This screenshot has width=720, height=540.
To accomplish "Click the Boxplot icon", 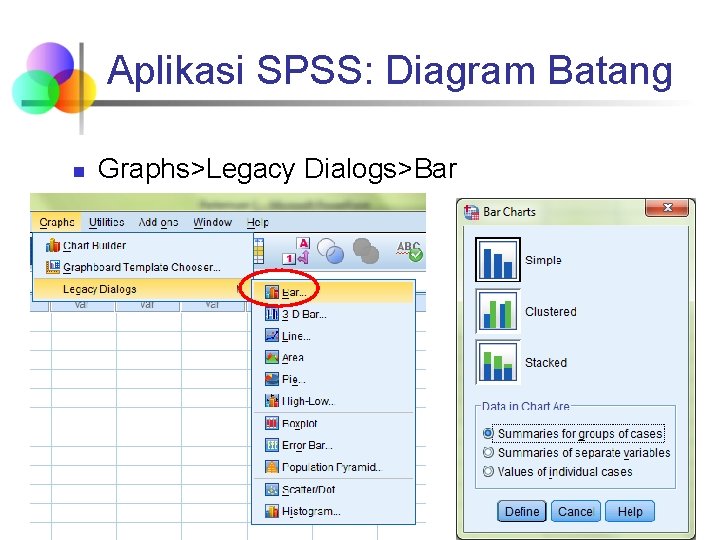I will point(272,423).
